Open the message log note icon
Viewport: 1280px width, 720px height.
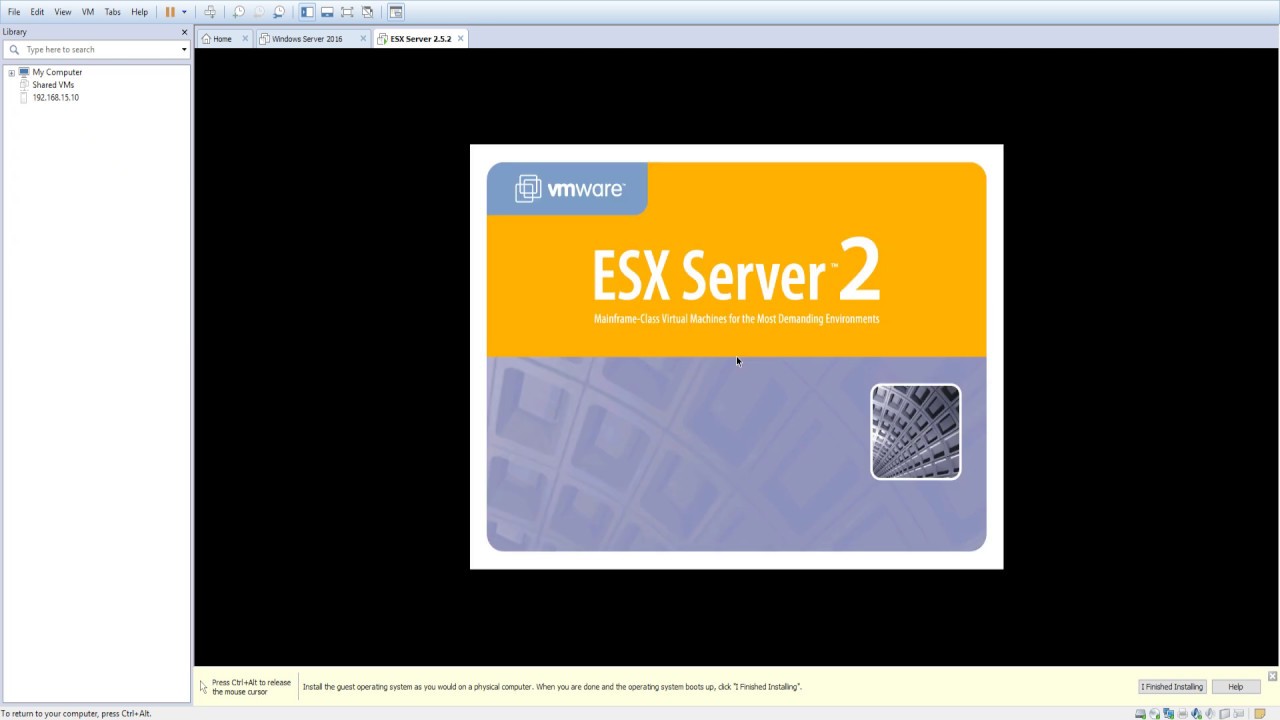pyautogui.click(x=1260, y=714)
